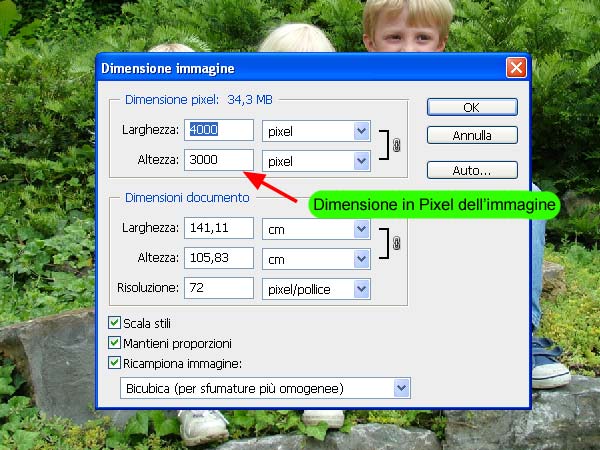Open document width cm unit dropdown
Image resolution: width=600 pixels, height=450 pixels.
[316, 229]
